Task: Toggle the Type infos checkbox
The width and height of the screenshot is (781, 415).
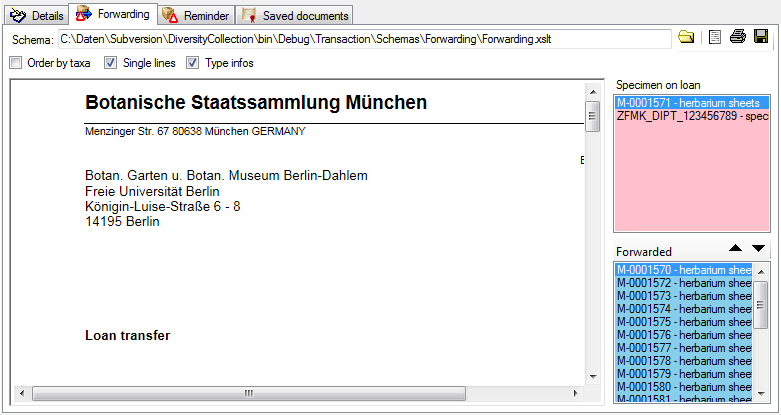Action: (192, 63)
